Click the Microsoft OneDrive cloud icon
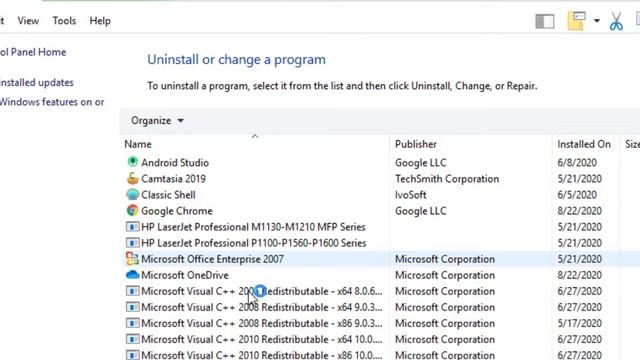Viewport: 640px width, 360px height. [x=132, y=275]
